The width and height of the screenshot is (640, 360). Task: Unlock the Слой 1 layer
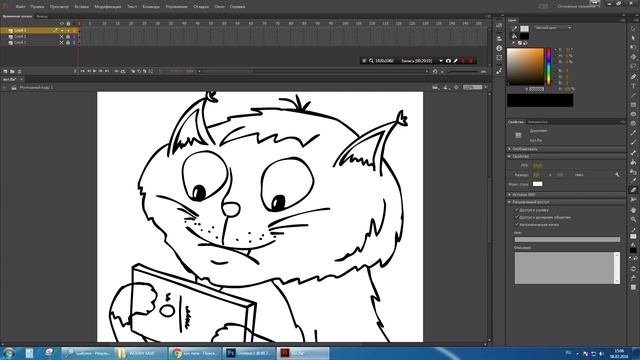coord(68,42)
